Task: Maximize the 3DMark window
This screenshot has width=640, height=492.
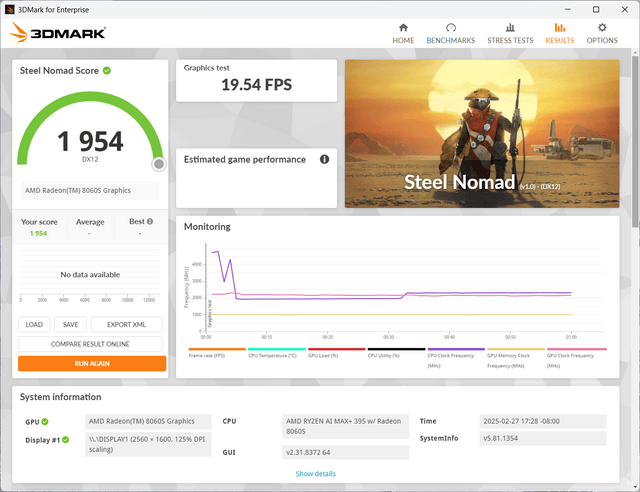Action: point(596,9)
